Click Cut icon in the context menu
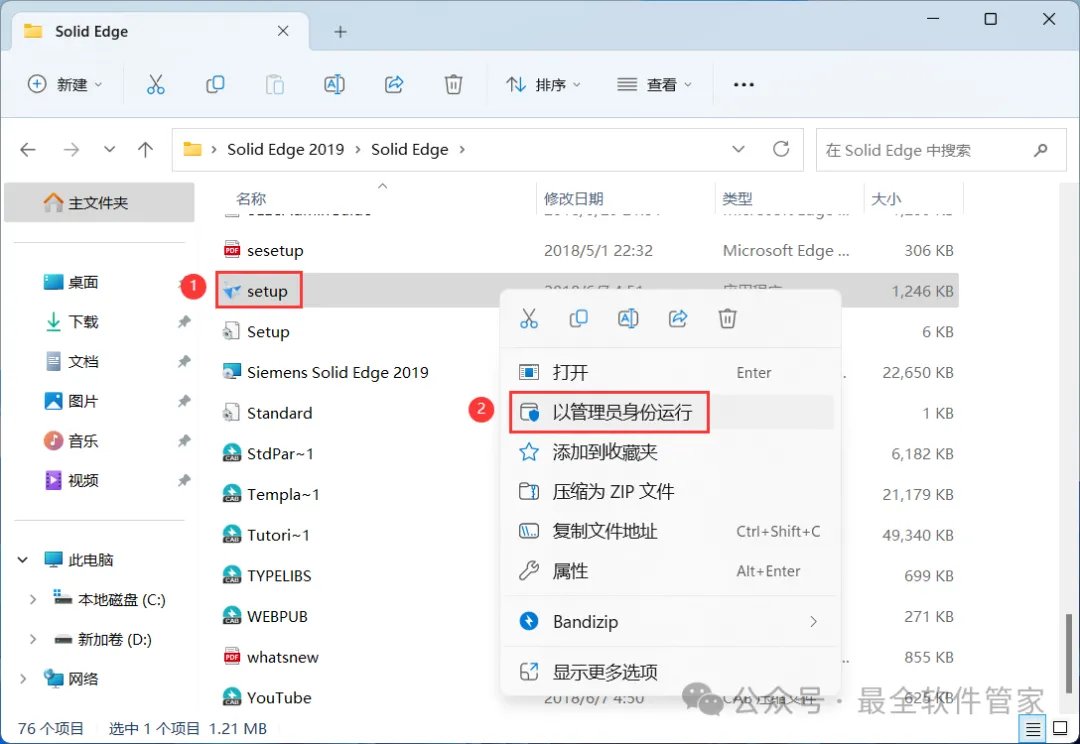 [529, 319]
